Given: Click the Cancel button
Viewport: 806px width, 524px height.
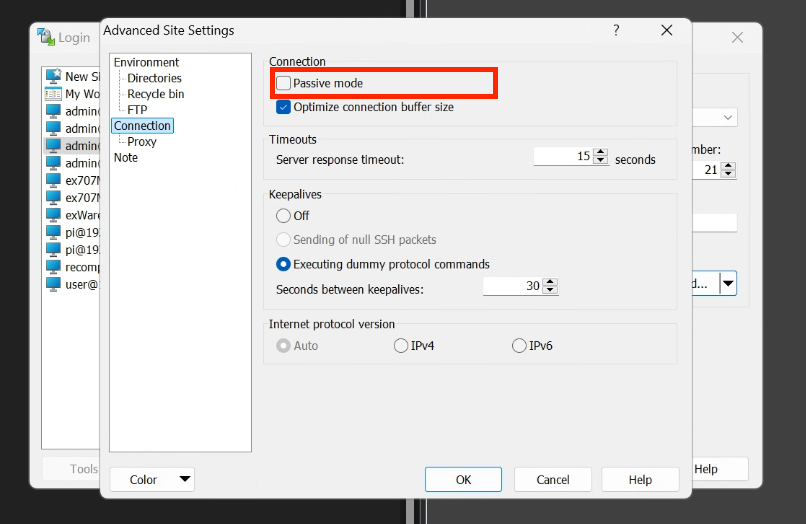Looking at the screenshot, I should click(553, 479).
